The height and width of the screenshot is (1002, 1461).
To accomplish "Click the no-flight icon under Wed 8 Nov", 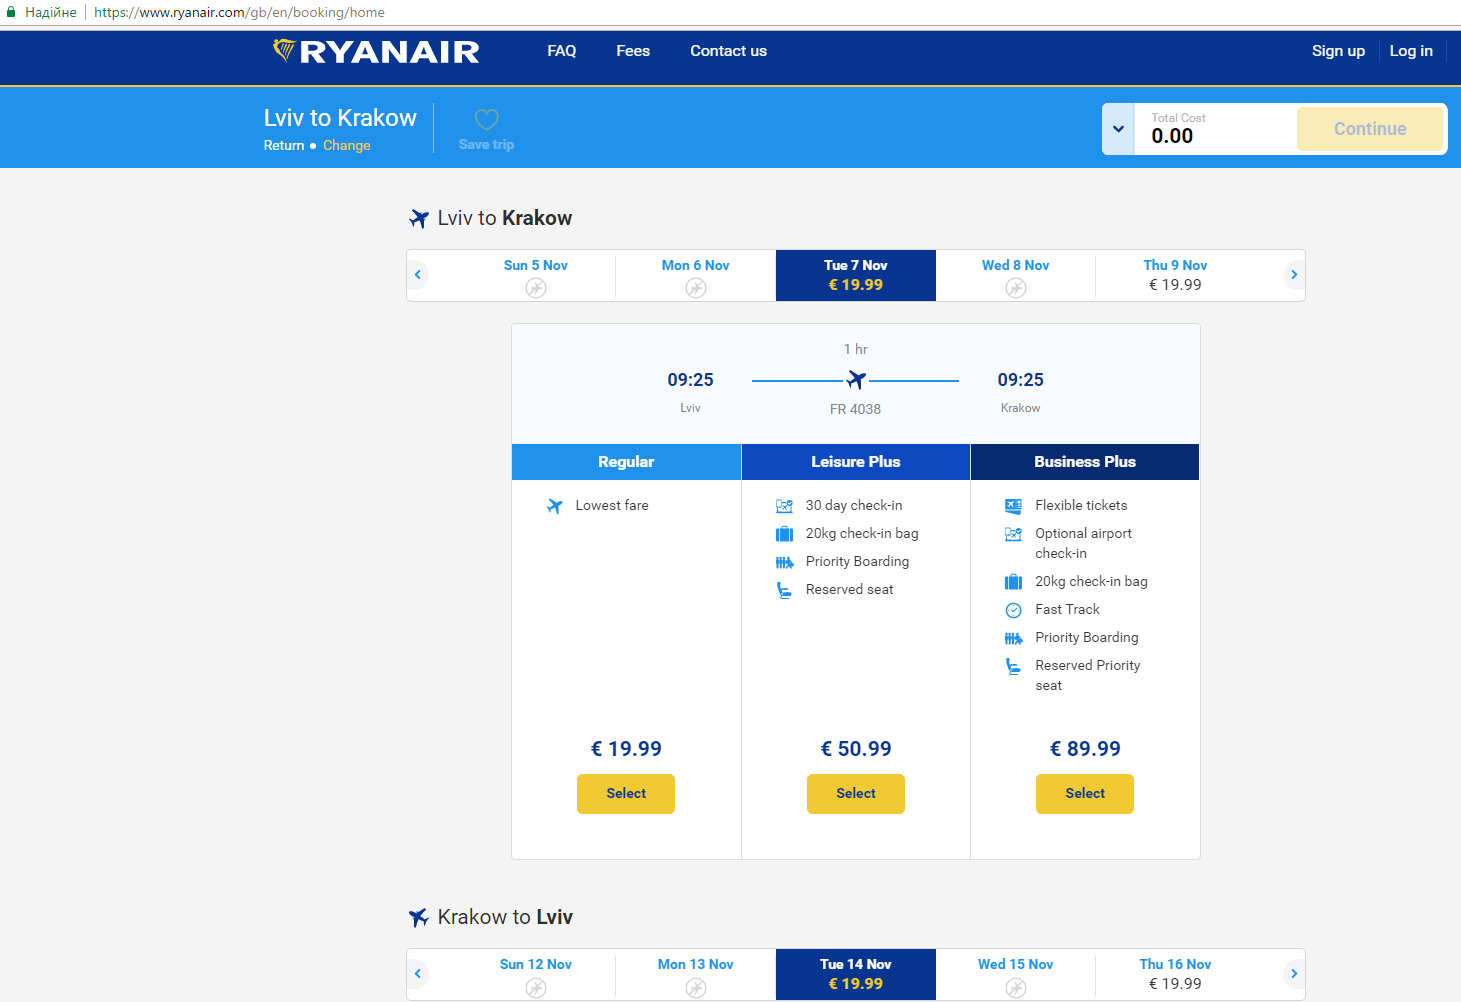I will 1016,288.
